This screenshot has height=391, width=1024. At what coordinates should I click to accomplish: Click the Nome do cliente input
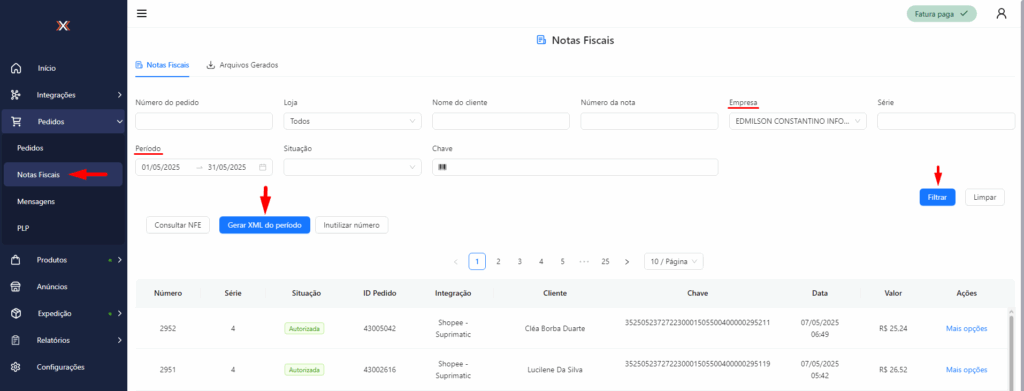point(501,121)
